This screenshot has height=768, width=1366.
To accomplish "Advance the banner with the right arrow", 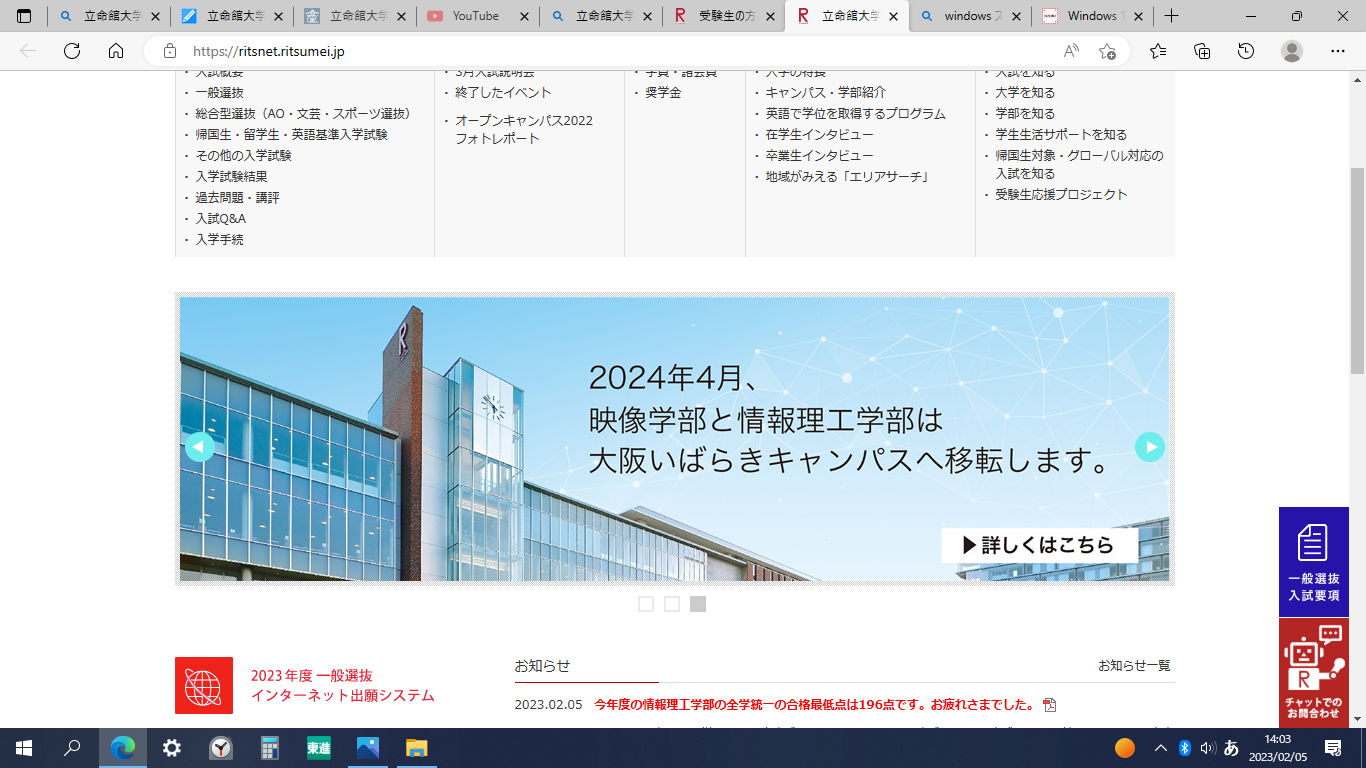I will point(1149,447).
